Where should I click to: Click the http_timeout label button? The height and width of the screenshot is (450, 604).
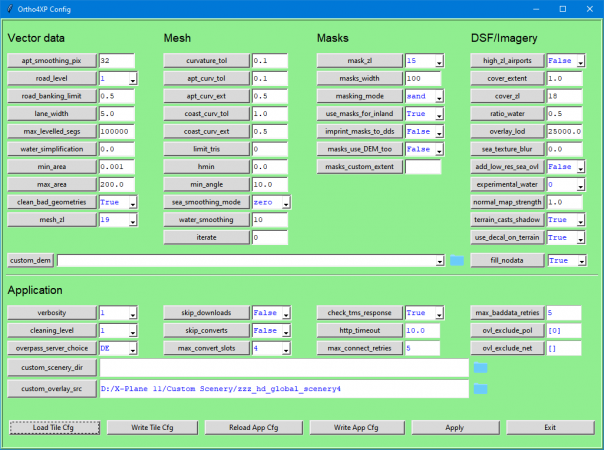tap(360, 331)
